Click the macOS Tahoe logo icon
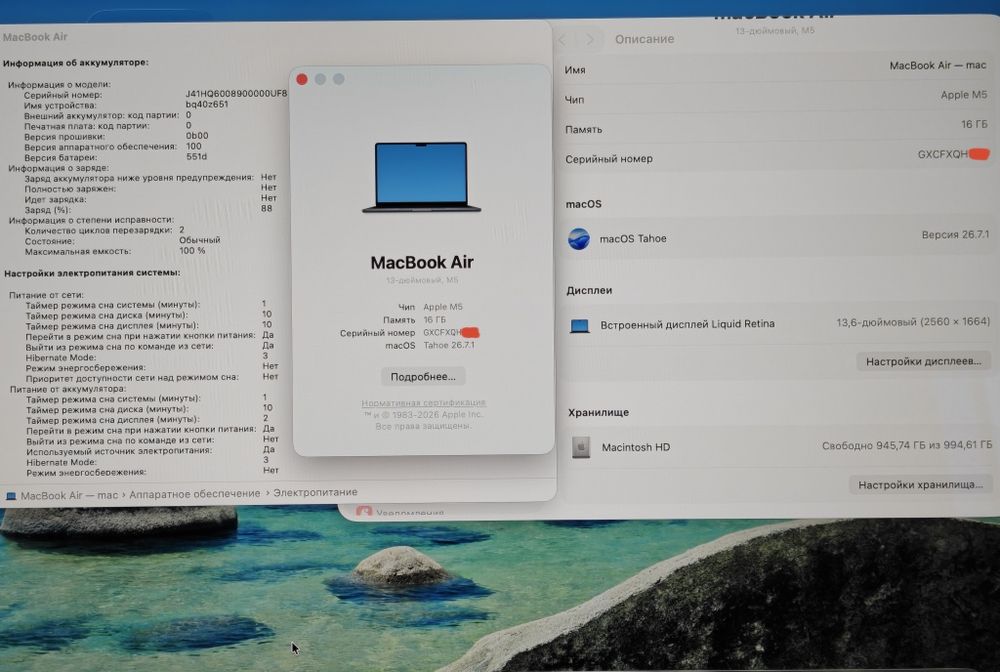 [578, 238]
